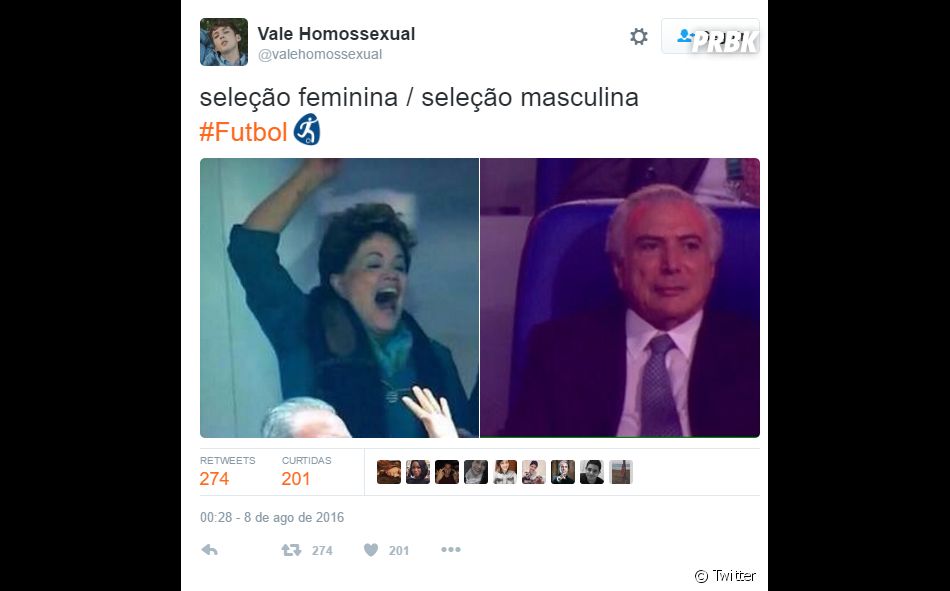The height and width of the screenshot is (591, 950).
Task: Click the second liker avatar thumbnail
Action: click(417, 472)
